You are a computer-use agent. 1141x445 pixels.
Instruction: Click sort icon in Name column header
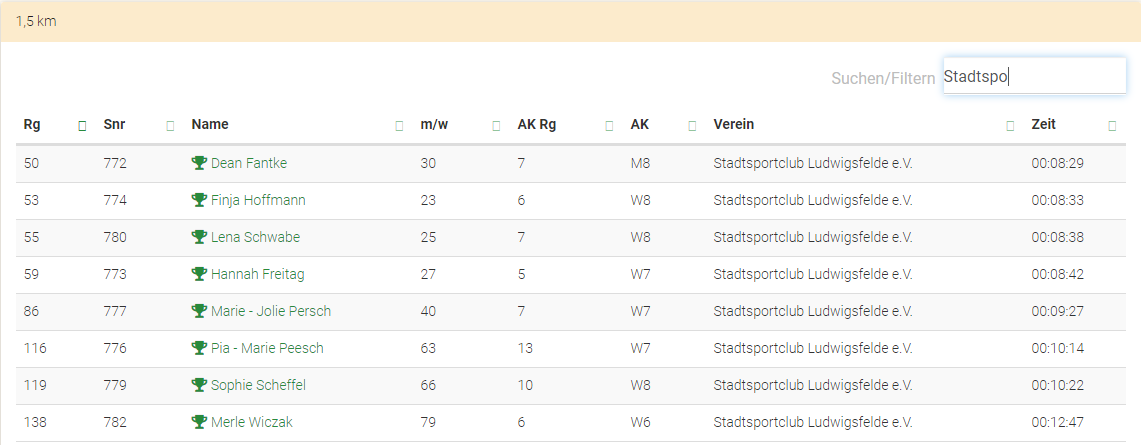coord(399,126)
